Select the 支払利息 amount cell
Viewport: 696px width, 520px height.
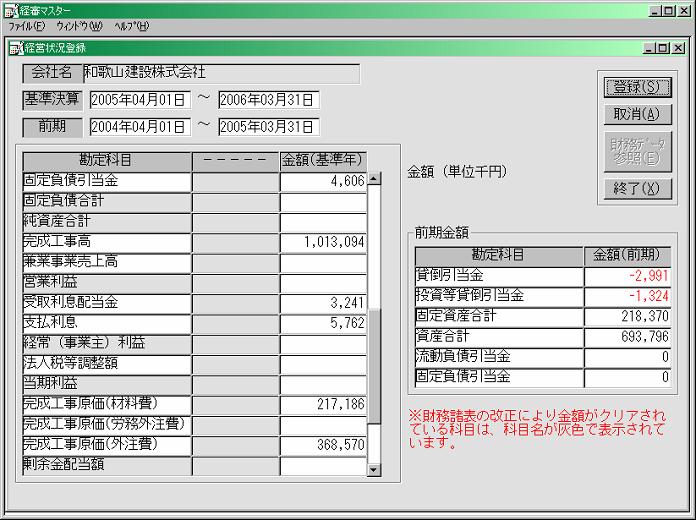(x=323, y=323)
